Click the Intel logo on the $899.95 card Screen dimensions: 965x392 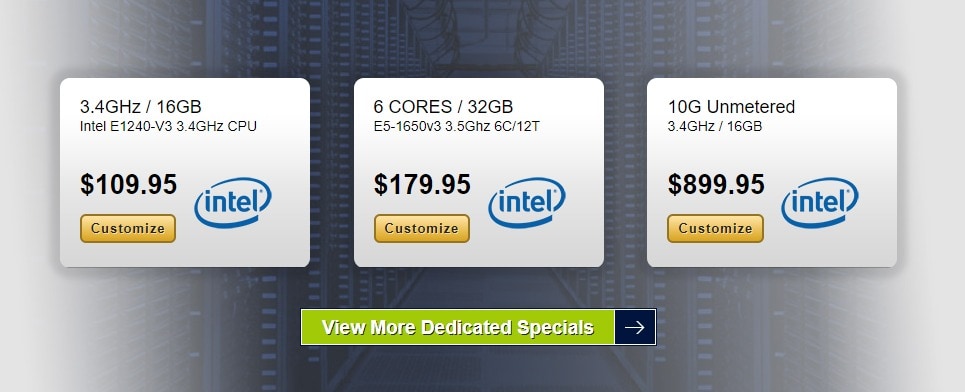click(x=820, y=202)
